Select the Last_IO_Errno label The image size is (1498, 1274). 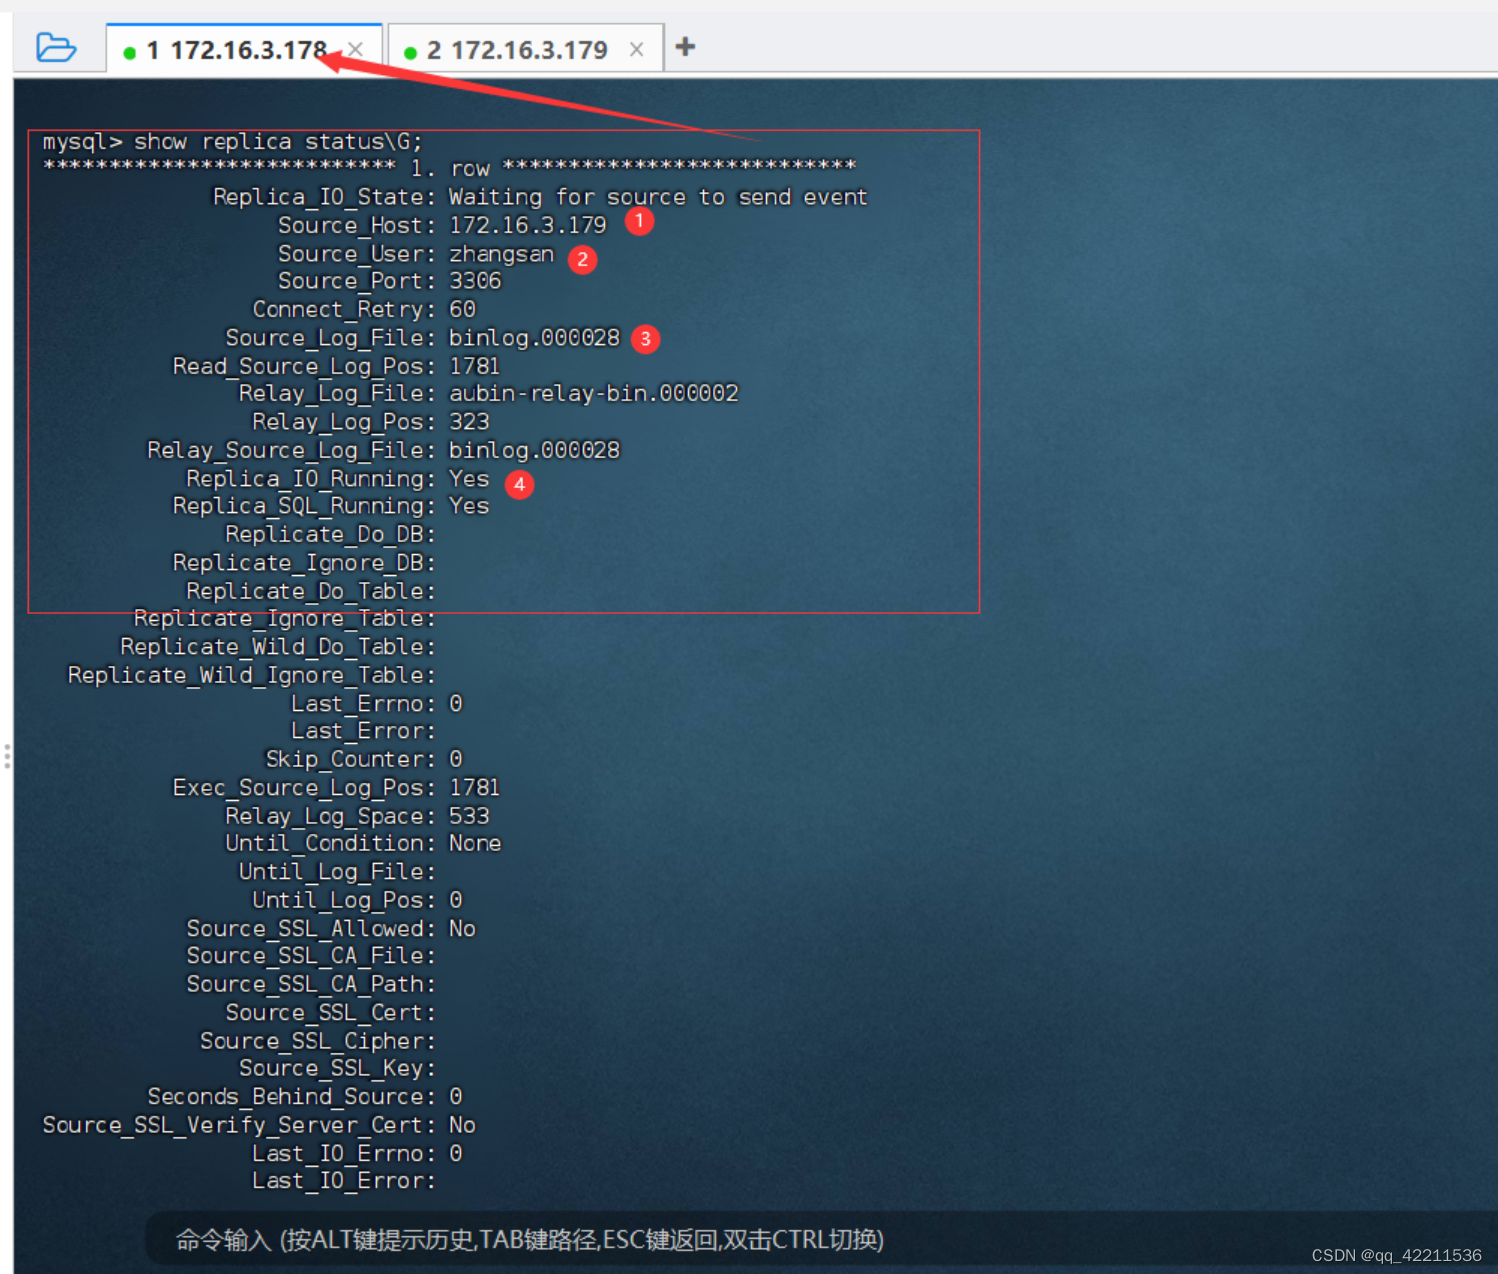(344, 1153)
